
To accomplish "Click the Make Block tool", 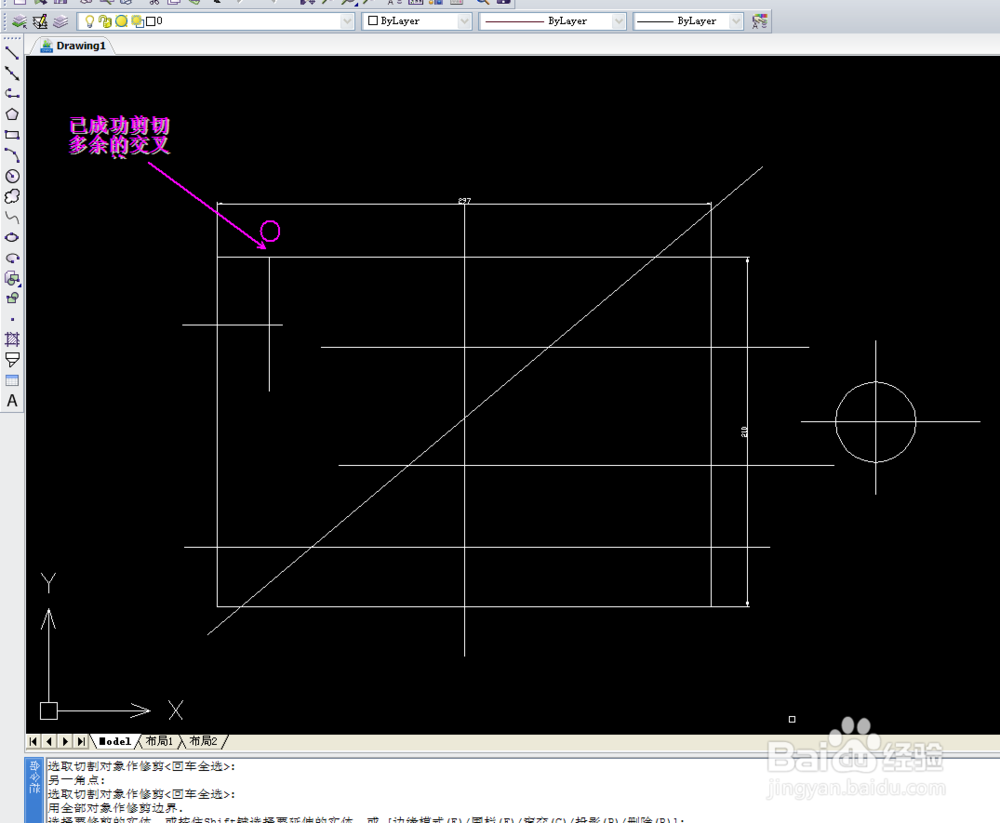I will coord(11,298).
